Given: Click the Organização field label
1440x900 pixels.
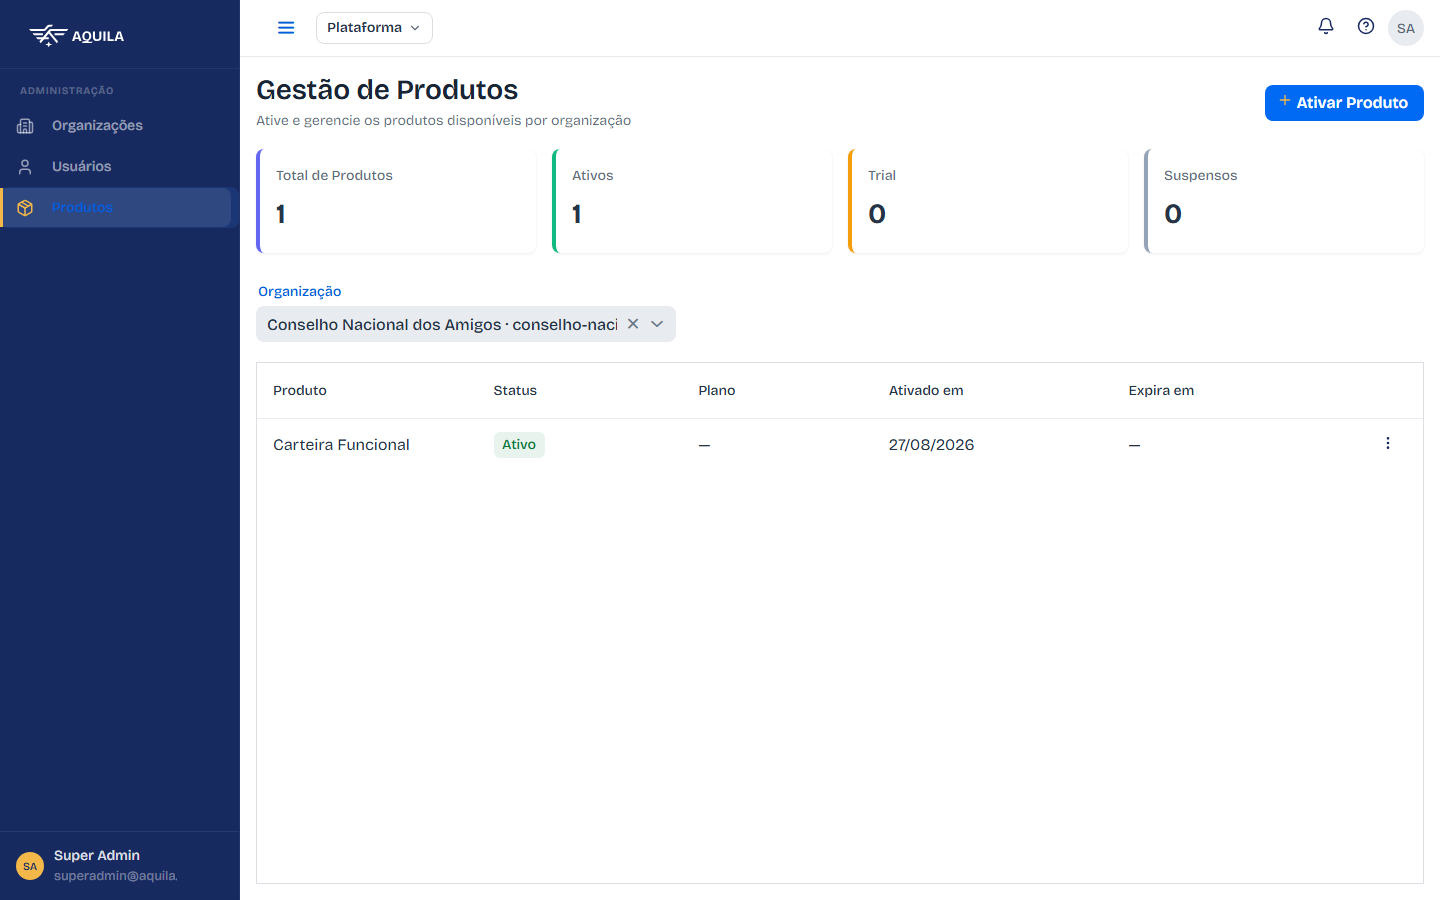Looking at the screenshot, I should (x=300, y=291).
